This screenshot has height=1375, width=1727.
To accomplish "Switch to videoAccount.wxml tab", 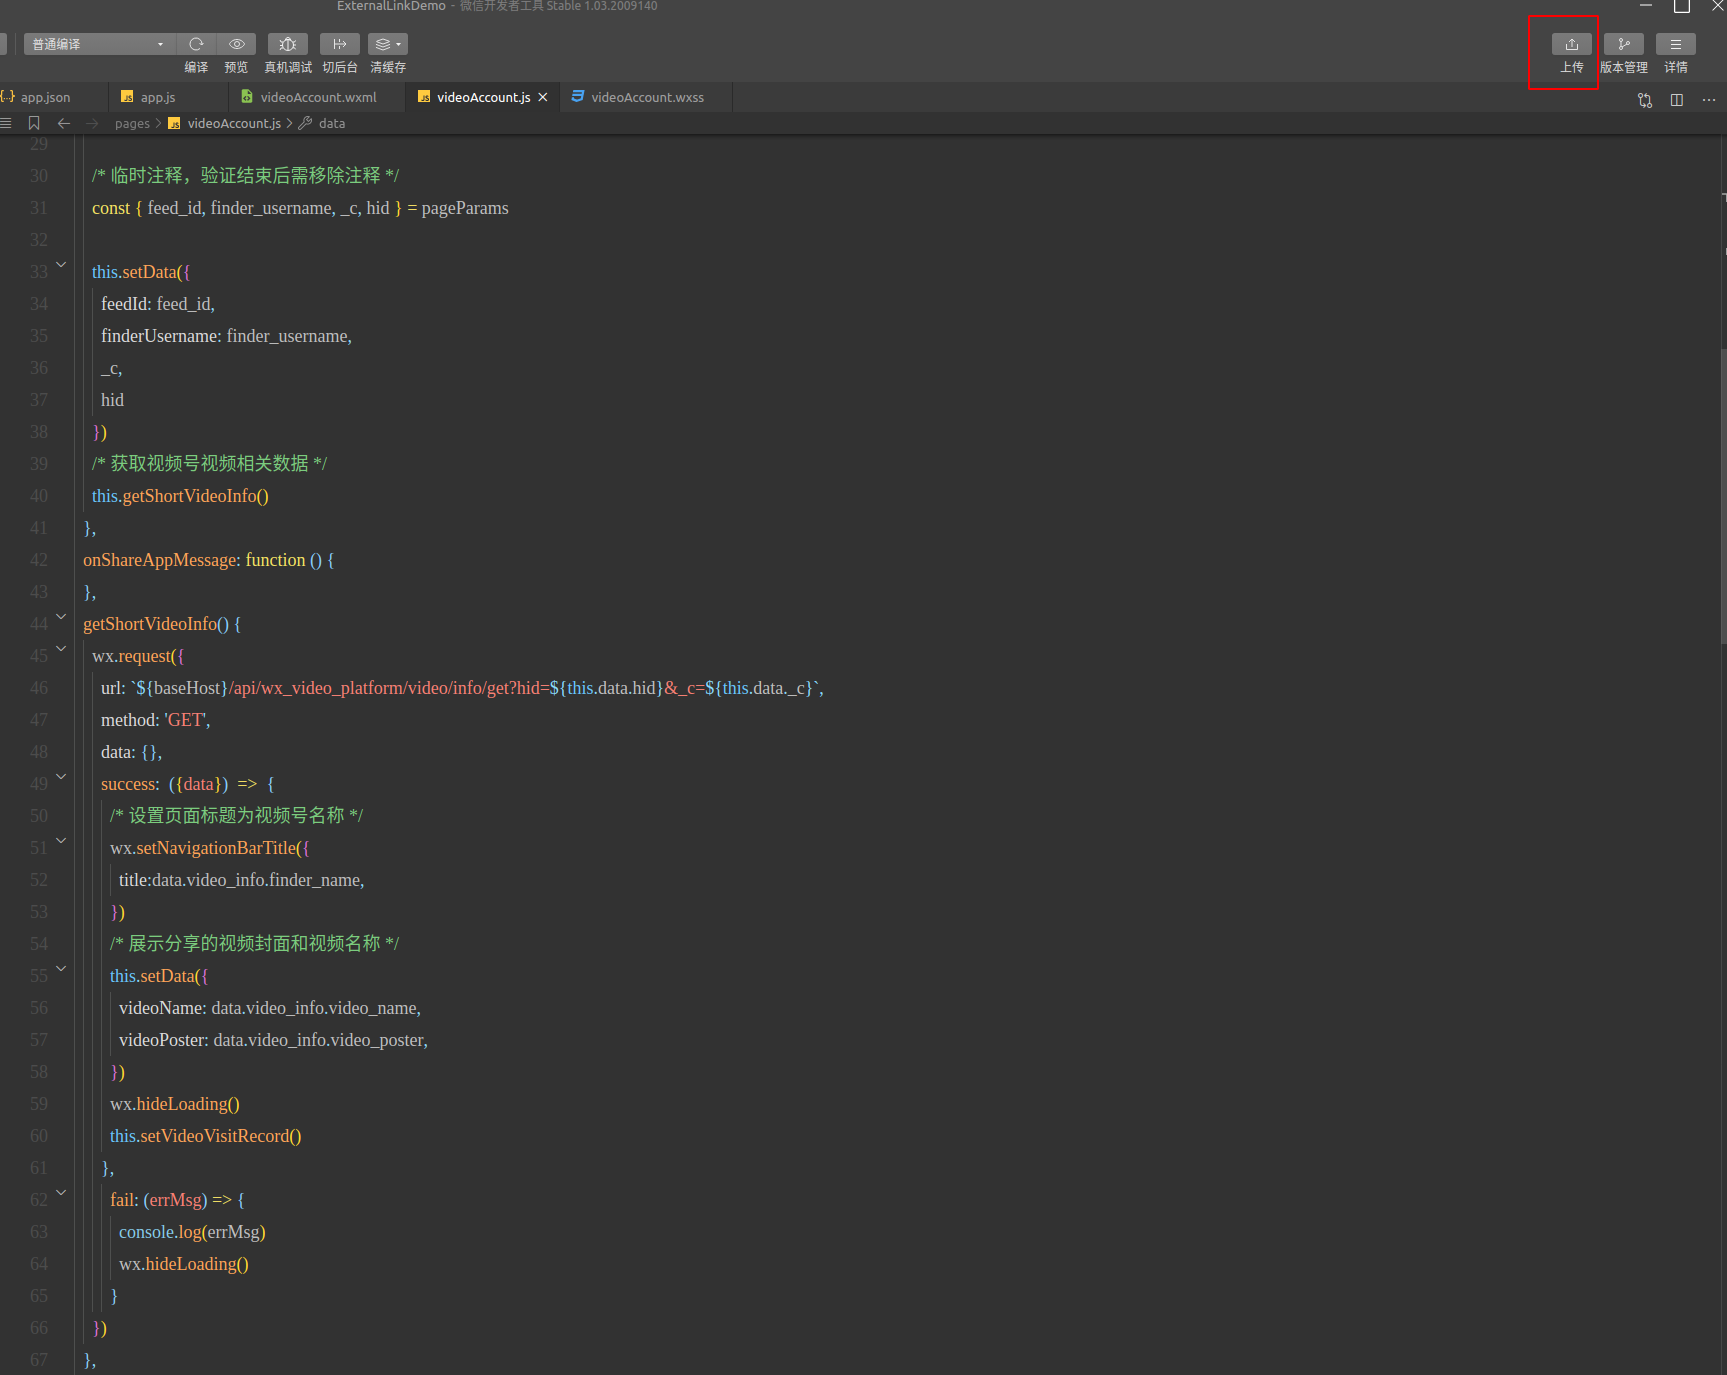I will point(318,97).
